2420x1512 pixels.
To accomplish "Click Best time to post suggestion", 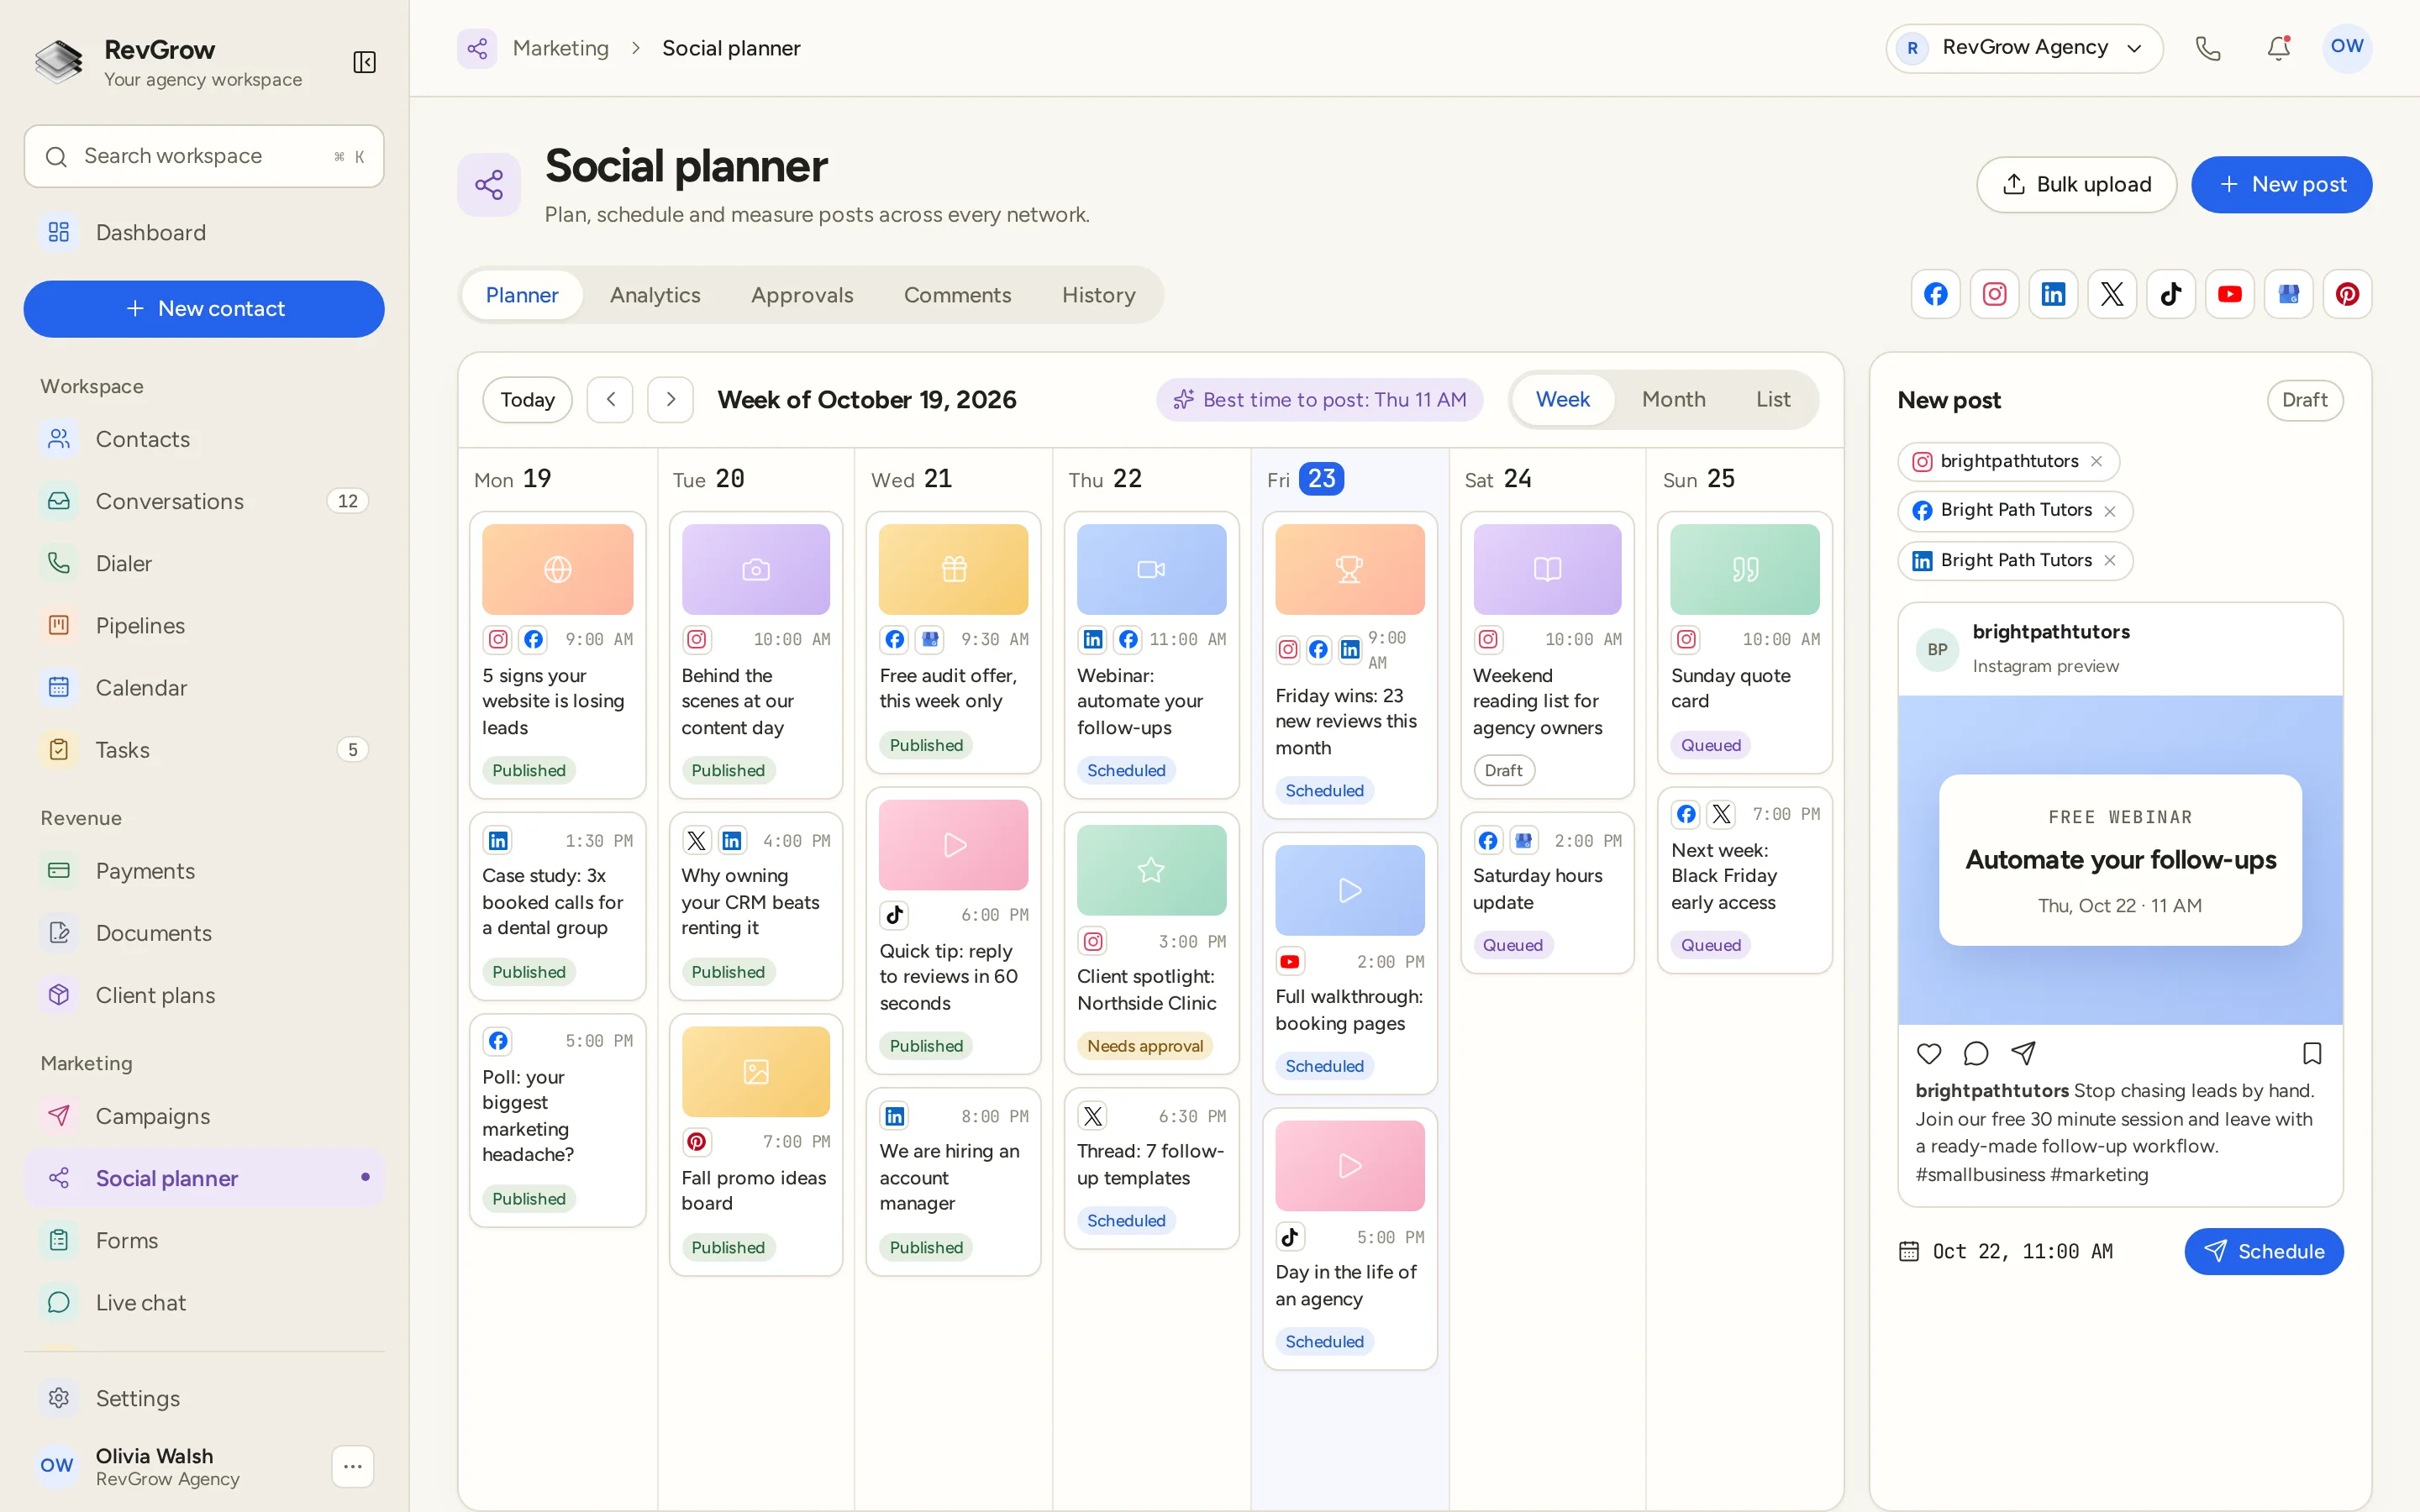I will coord(1319,400).
